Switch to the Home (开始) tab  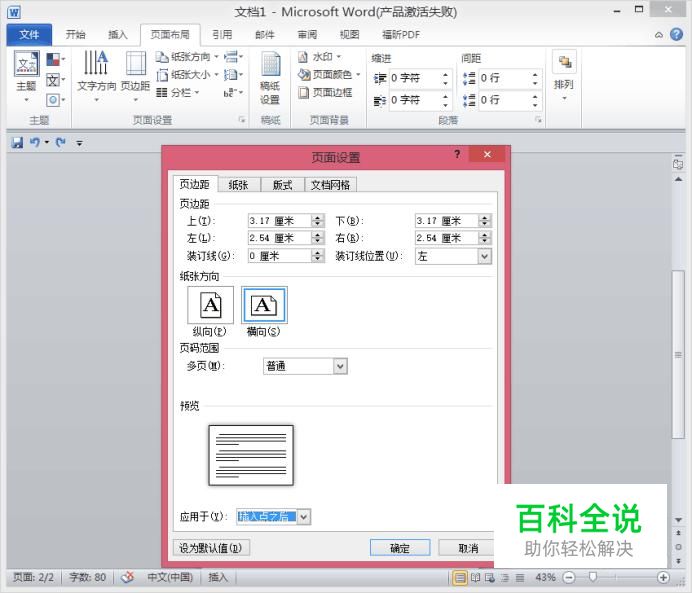point(75,34)
